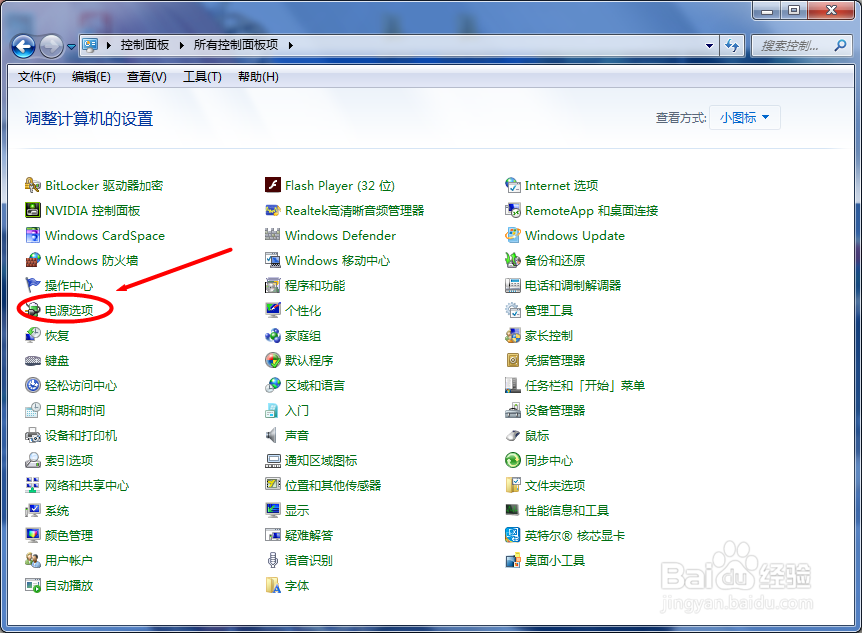Click the 默认程序 icon
This screenshot has width=862, height=633.
click(273, 361)
